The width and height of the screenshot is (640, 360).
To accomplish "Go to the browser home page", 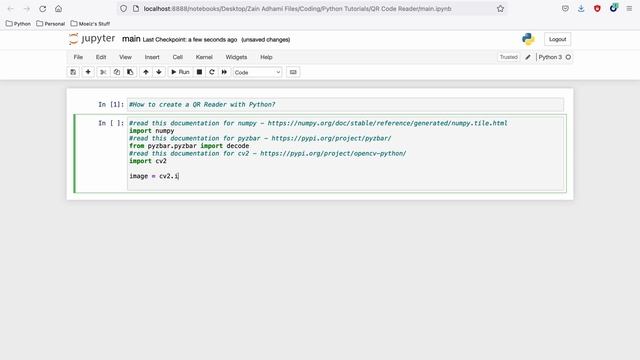I will click(58, 9).
